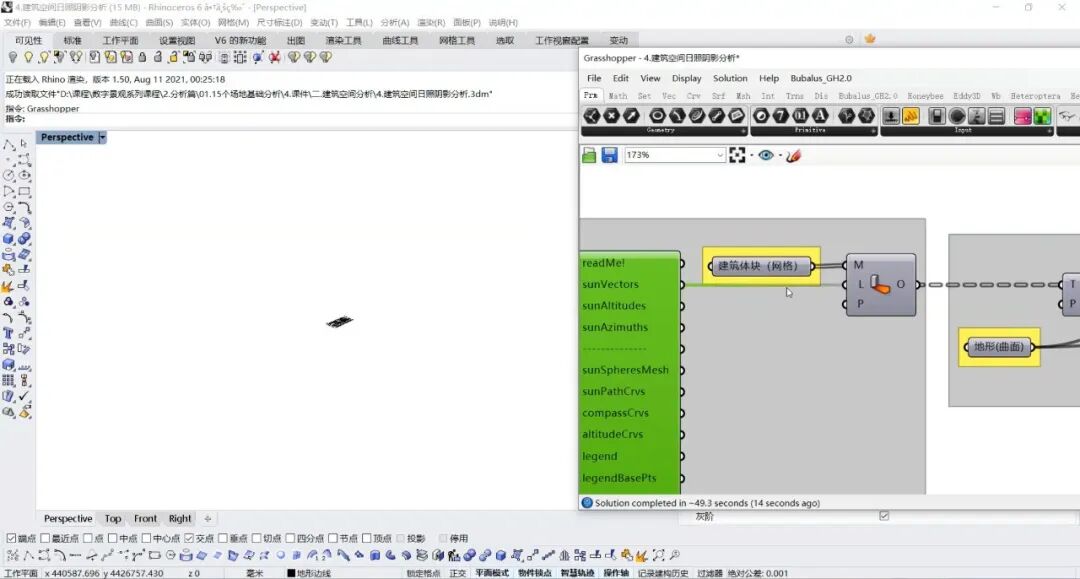Expand the Geometry panel in Grasshopper ribbon
The height and width of the screenshot is (579, 1080).
coord(742,131)
